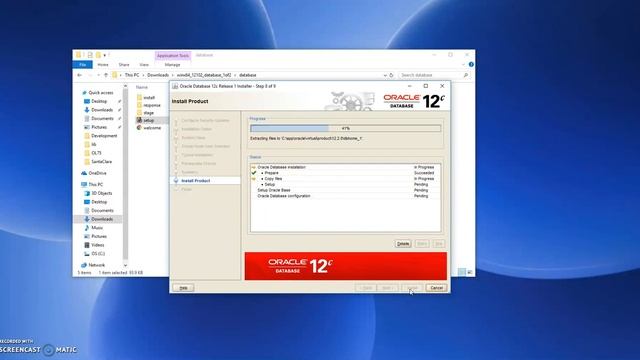Click This PC in the address breadcrumb
The height and width of the screenshot is (360, 640).
(x=132, y=75)
